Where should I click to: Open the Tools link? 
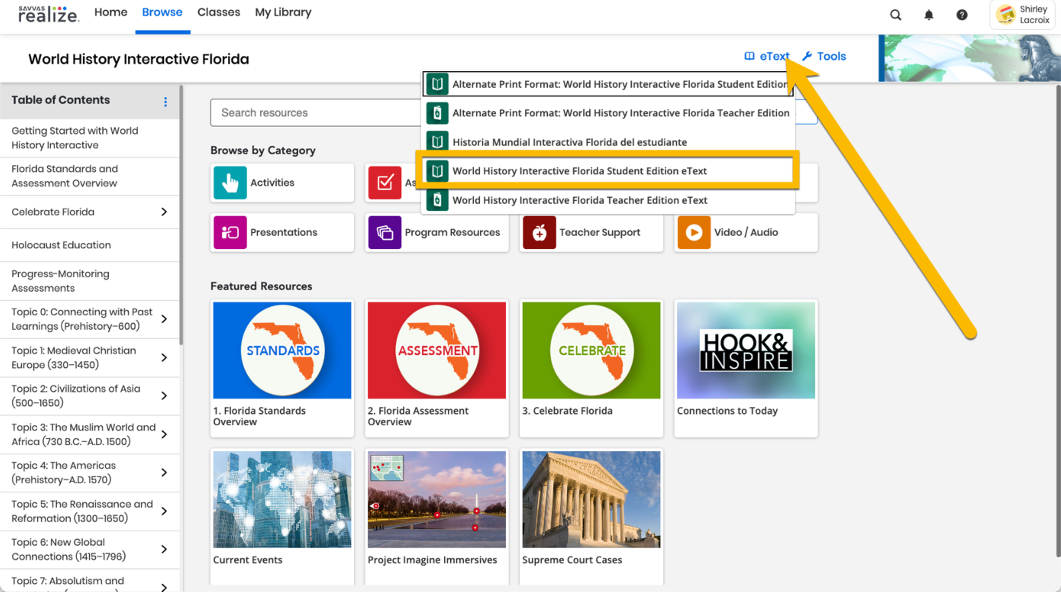[824, 57]
